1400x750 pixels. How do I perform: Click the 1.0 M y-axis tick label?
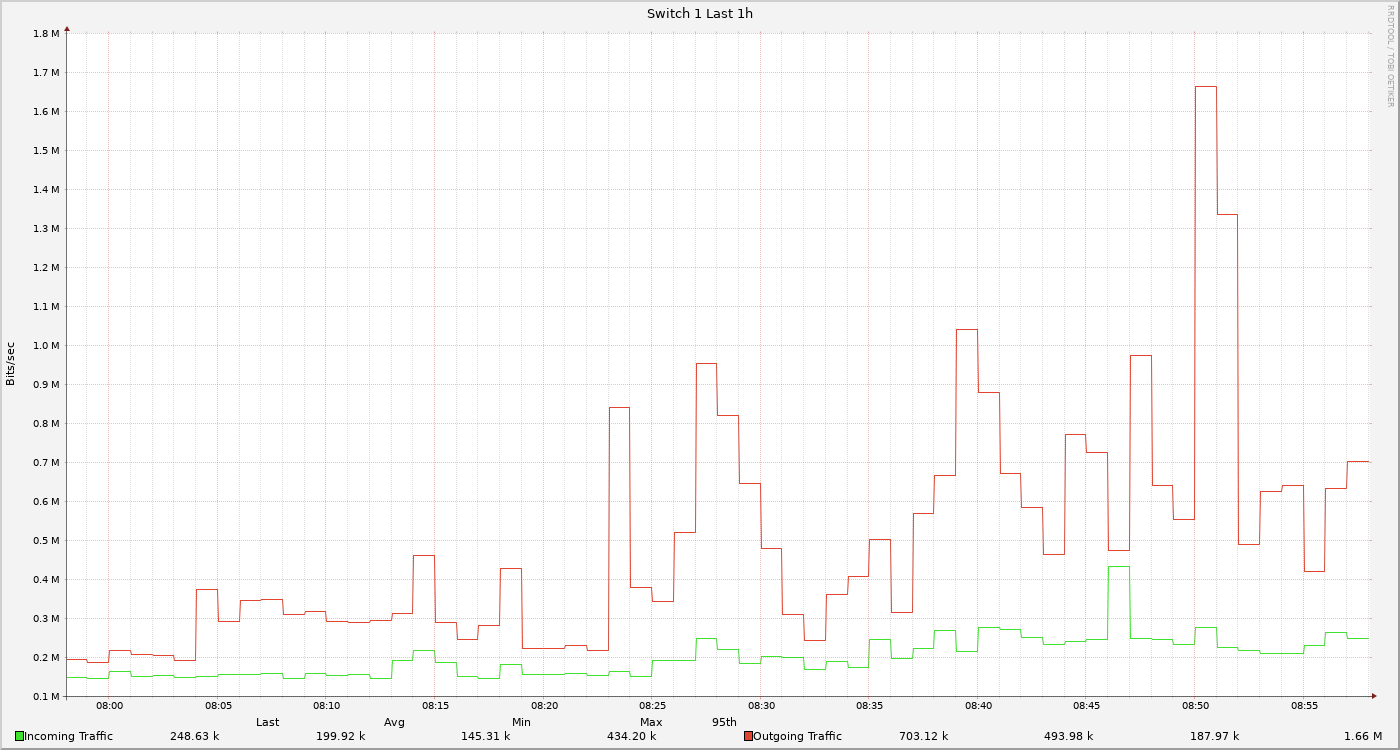(47, 346)
